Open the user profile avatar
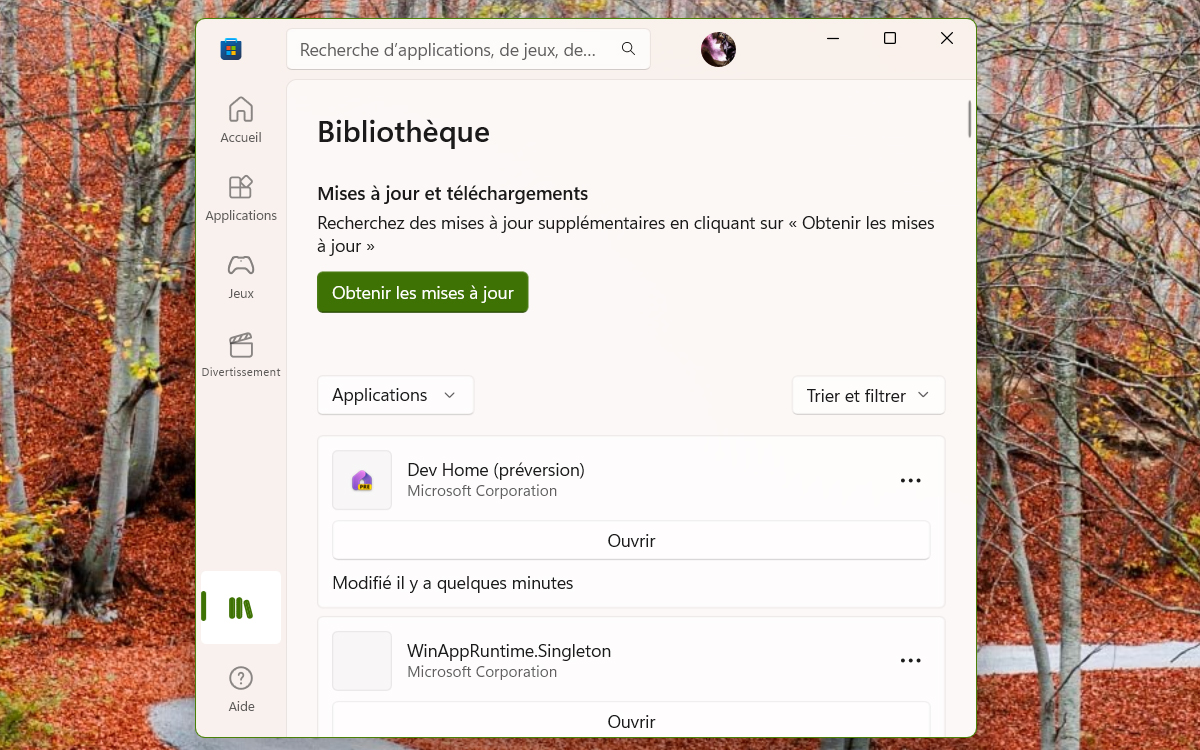This screenshot has height=750, width=1200. coord(718,49)
